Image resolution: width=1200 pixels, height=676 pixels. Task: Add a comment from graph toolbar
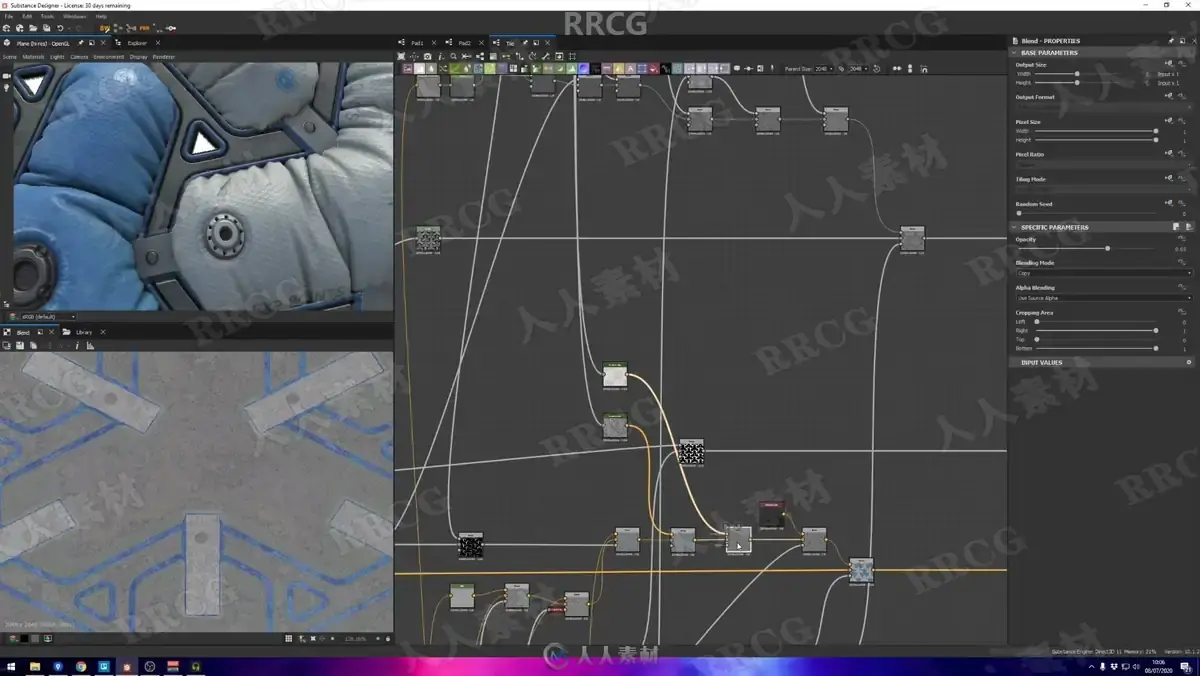736,68
